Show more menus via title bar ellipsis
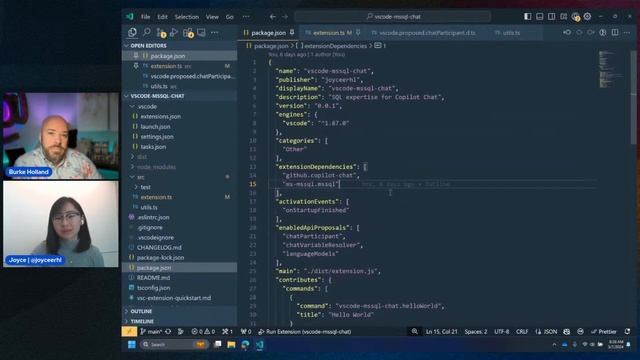 click(246, 17)
